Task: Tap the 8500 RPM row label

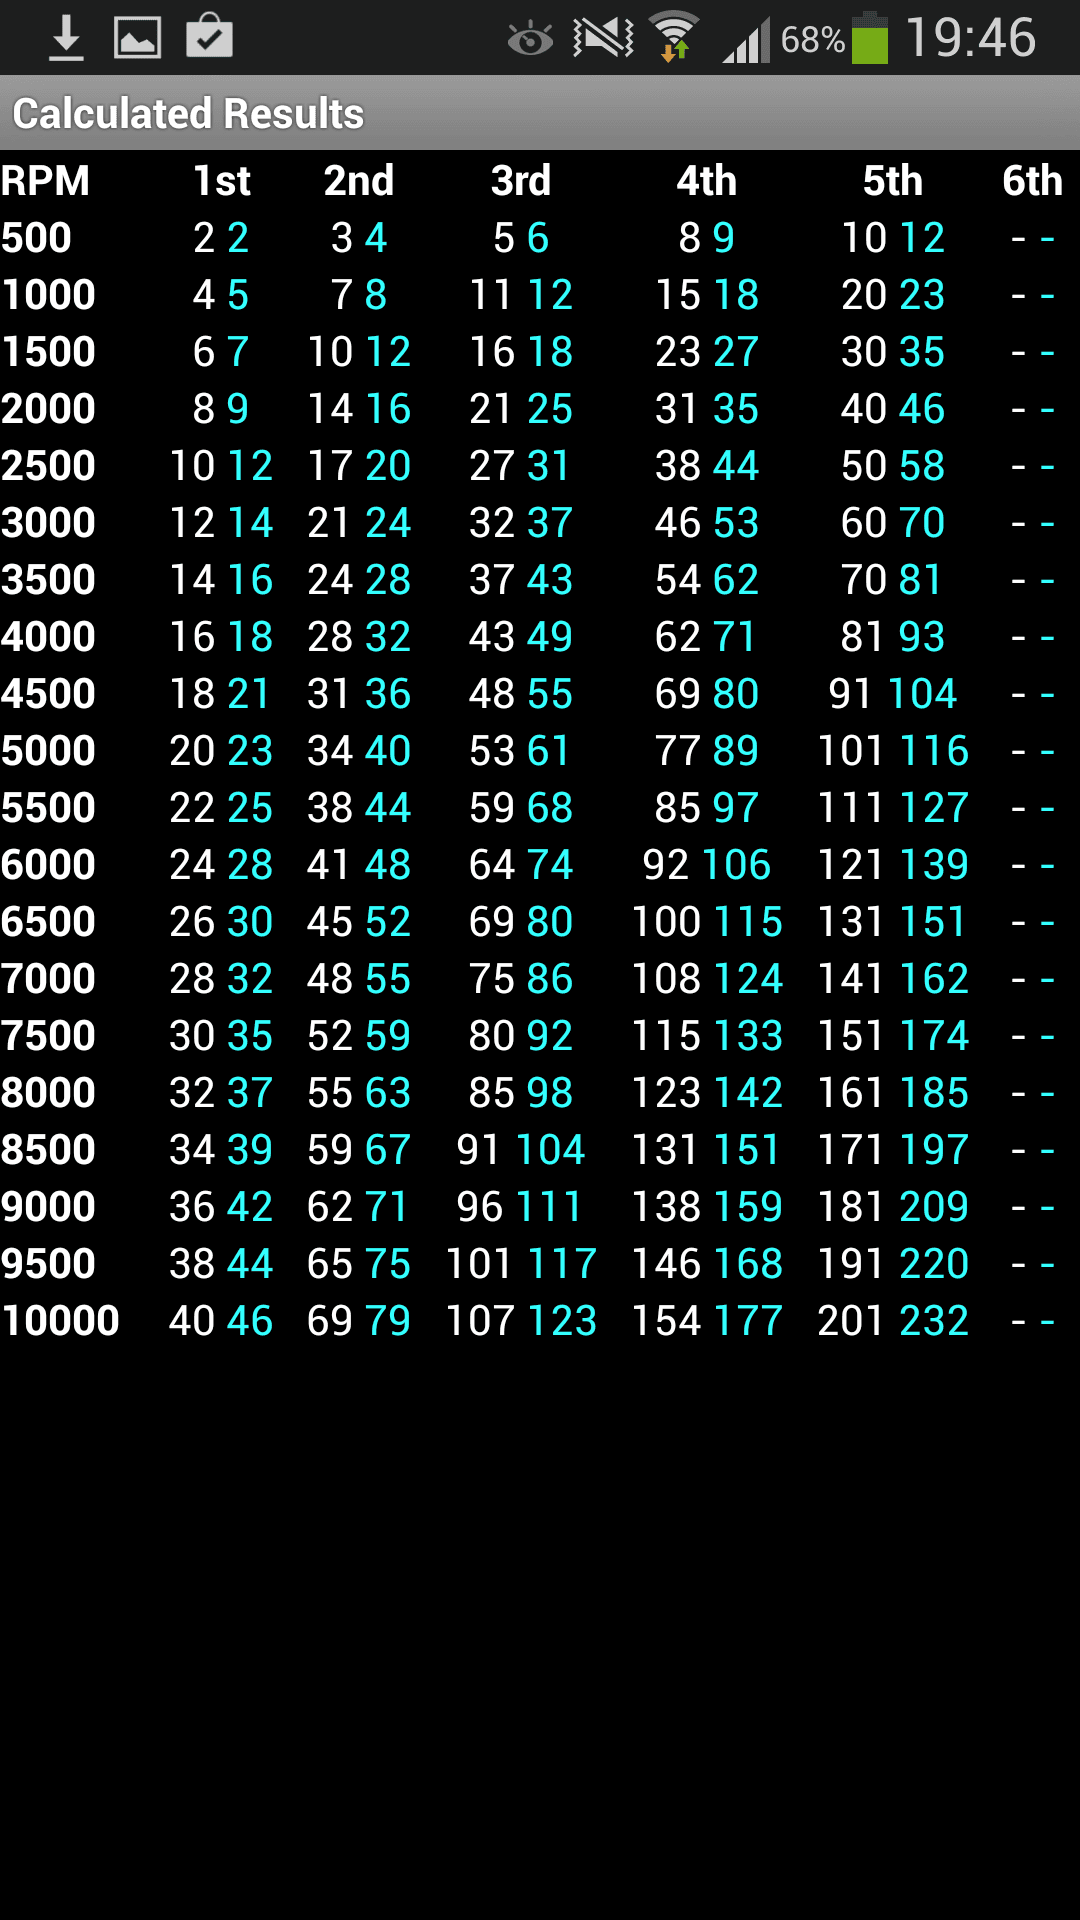Action: [x=48, y=1150]
